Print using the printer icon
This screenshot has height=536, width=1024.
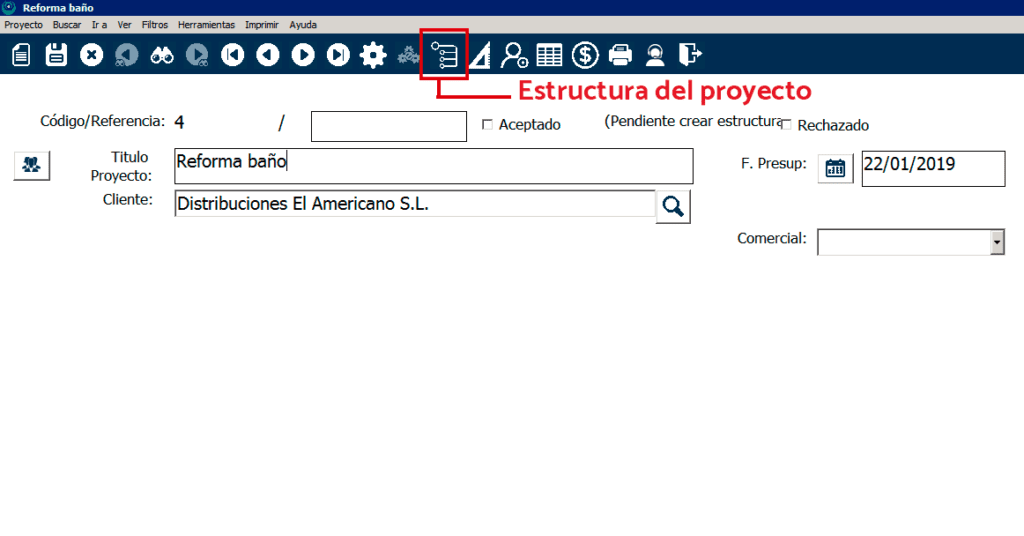coord(621,55)
